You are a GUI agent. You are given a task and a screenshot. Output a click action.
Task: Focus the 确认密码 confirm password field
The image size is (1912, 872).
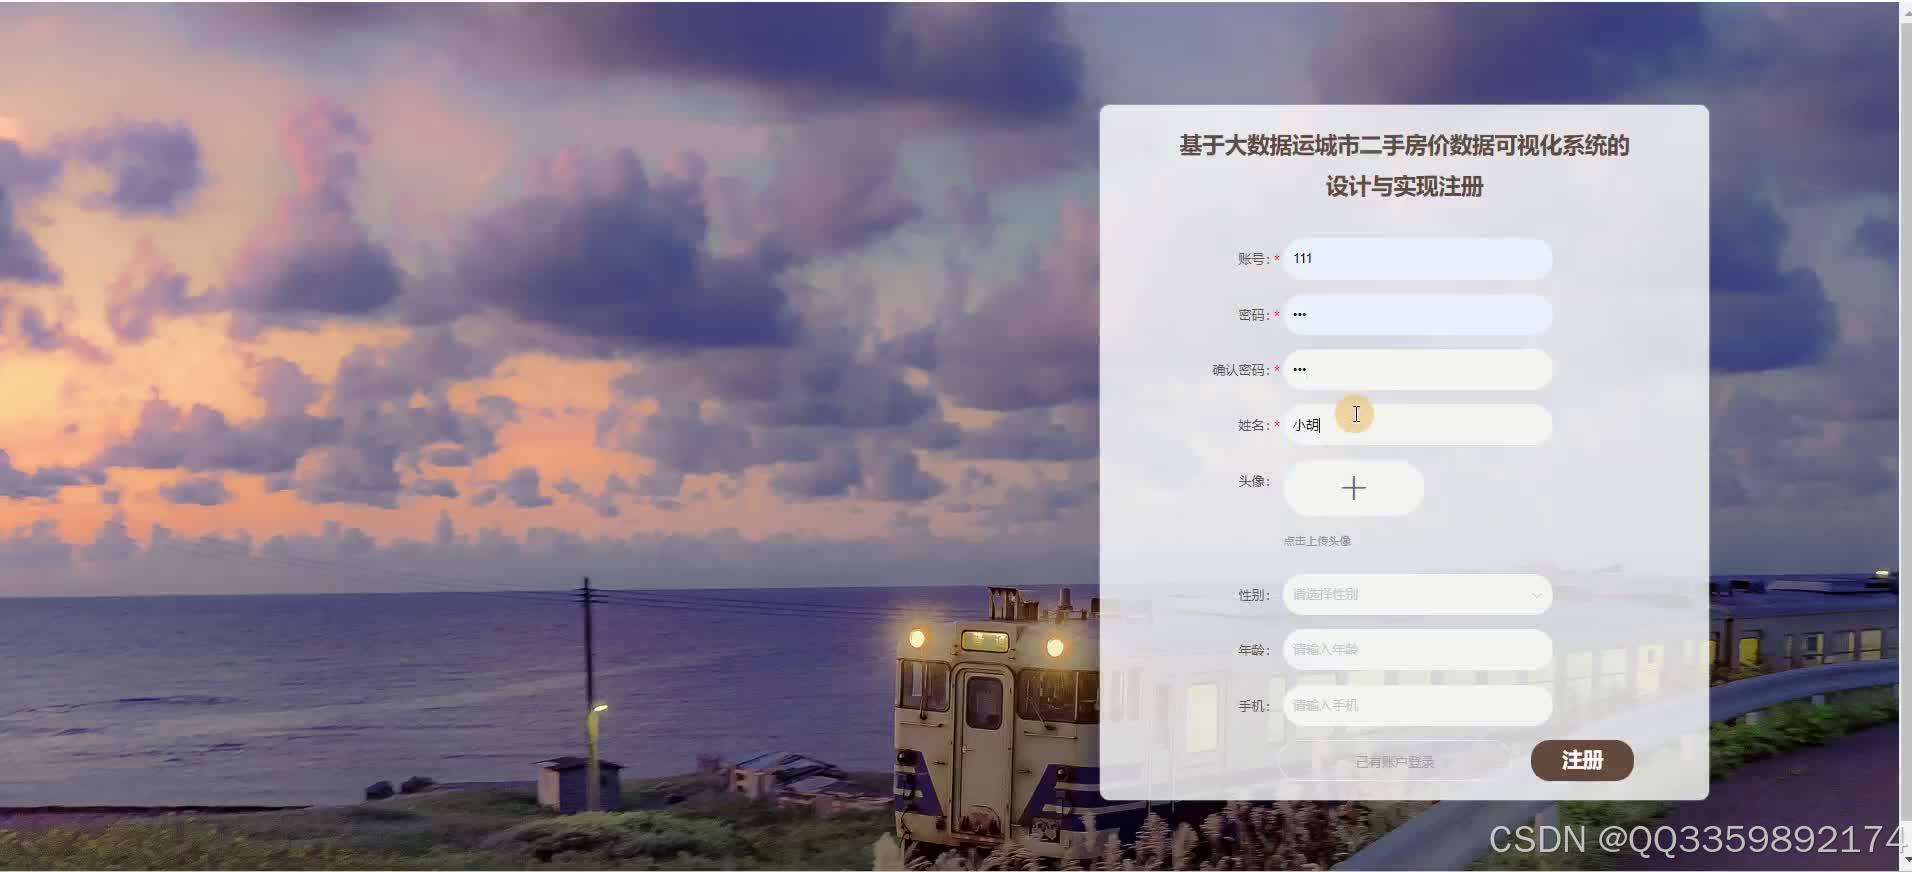(1417, 370)
